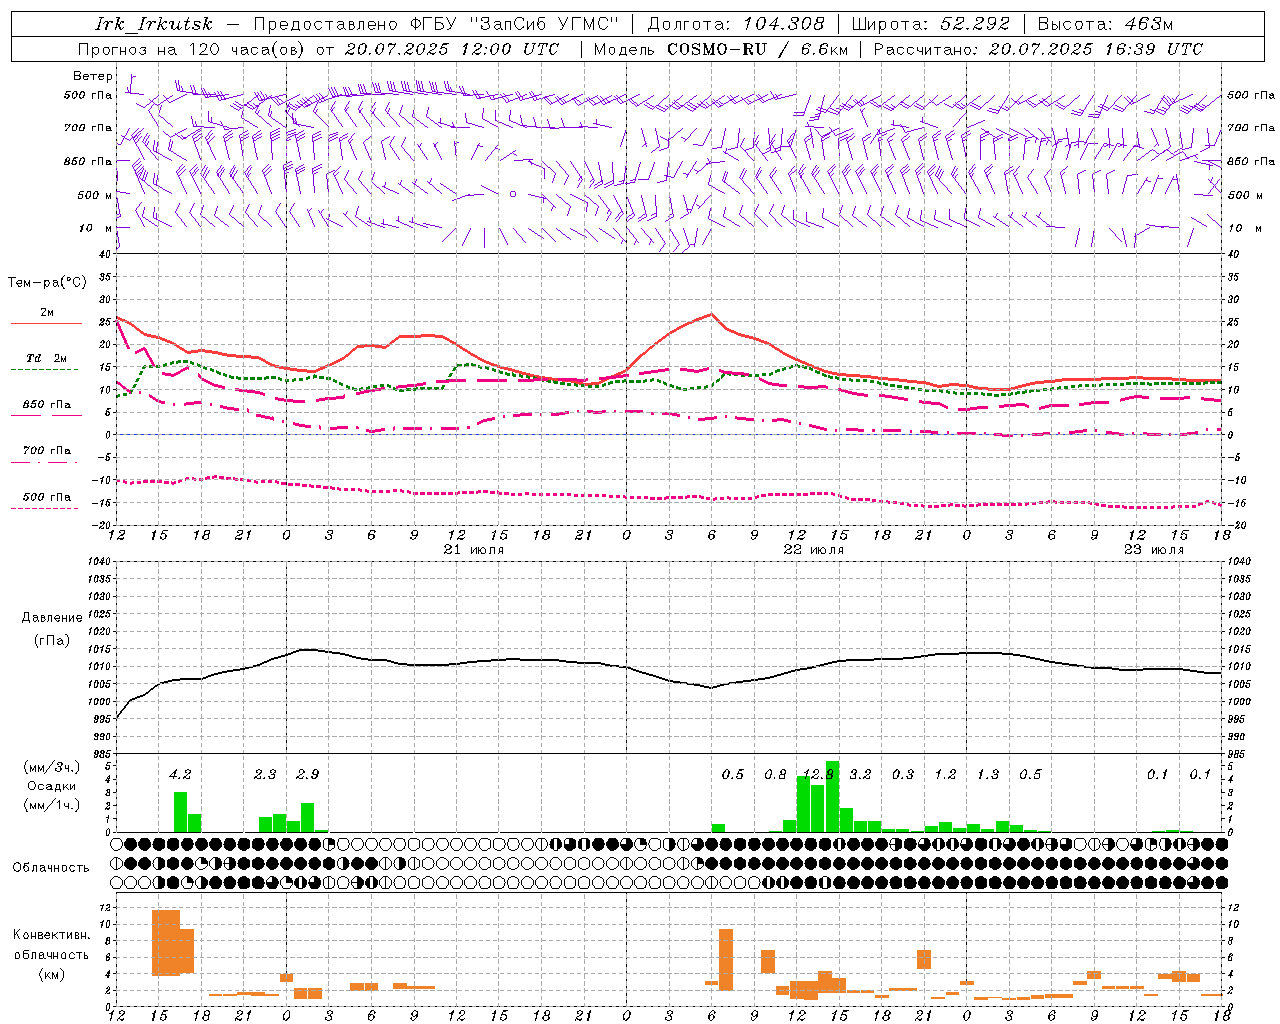
Task: Click the 0.8 precipitation total
Action: 775,774
